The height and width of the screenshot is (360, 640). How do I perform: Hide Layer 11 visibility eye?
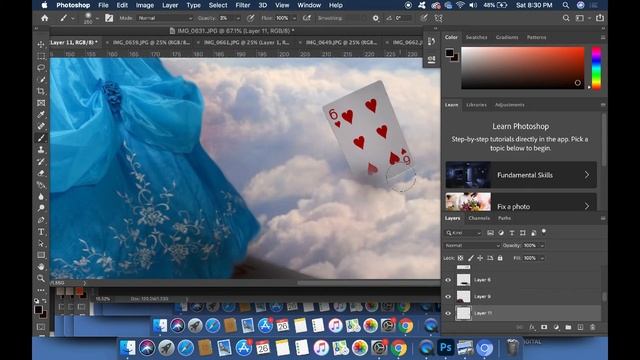[448, 313]
